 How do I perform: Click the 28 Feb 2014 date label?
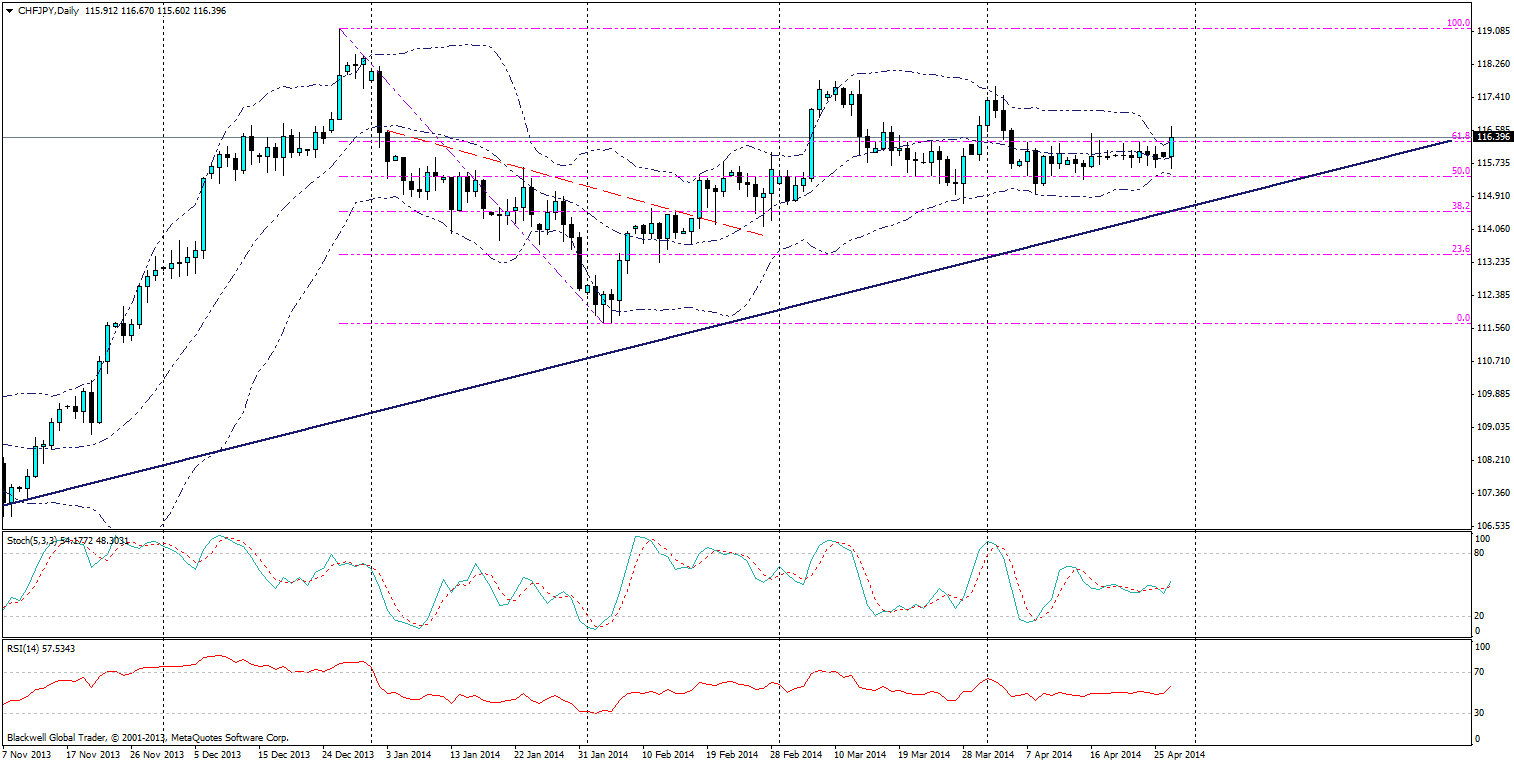click(798, 755)
